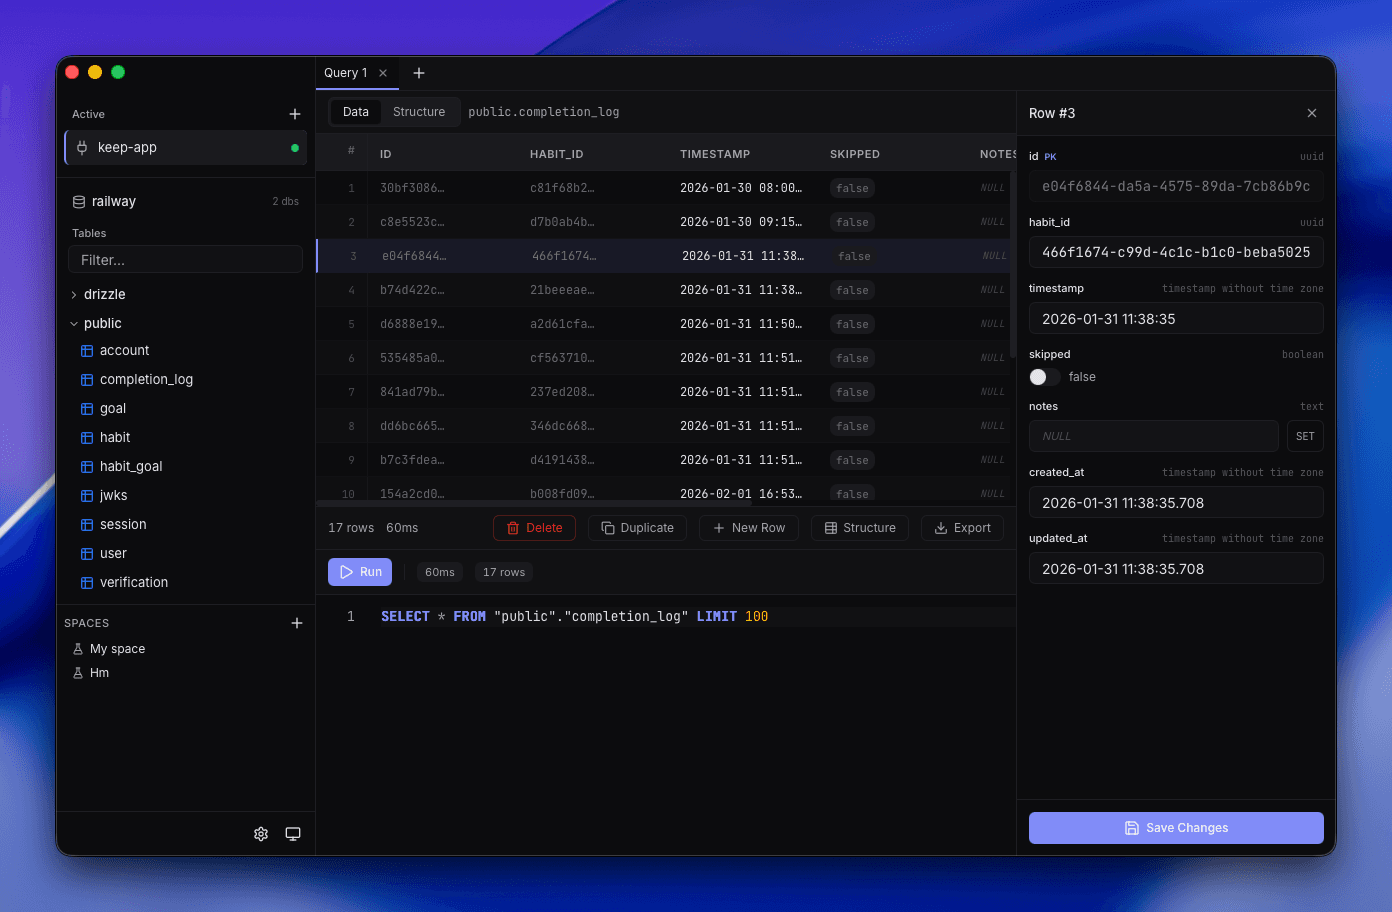Save changes to Row #3

[1175, 828]
